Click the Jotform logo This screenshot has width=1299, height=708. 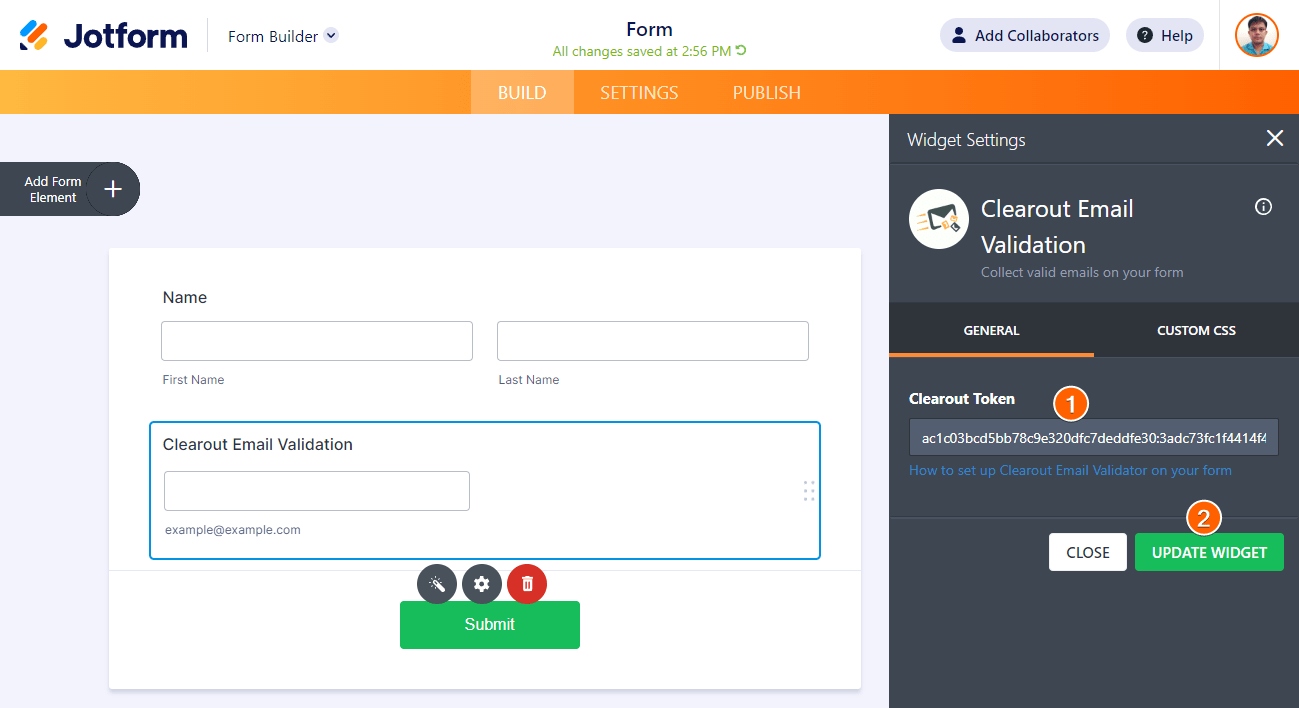click(x=103, y=36)
